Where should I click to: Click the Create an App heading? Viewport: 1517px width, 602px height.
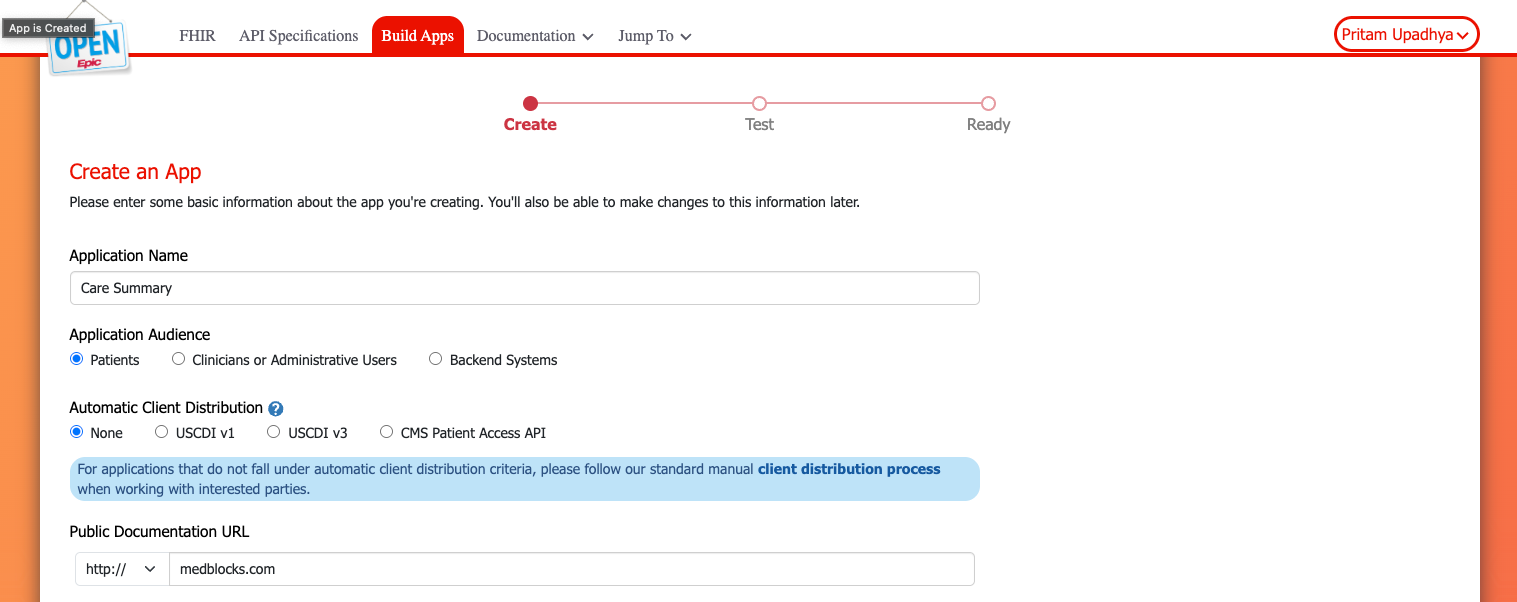click(135, 172)
